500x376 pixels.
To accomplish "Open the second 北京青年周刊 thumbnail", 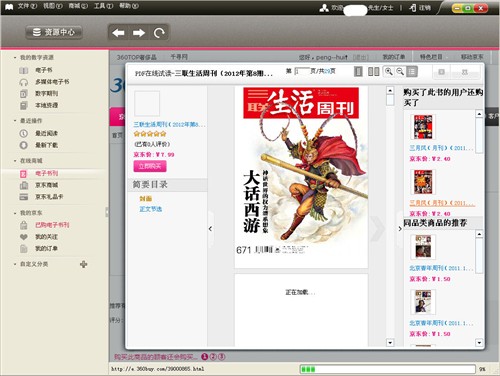I will coord(423,302).
